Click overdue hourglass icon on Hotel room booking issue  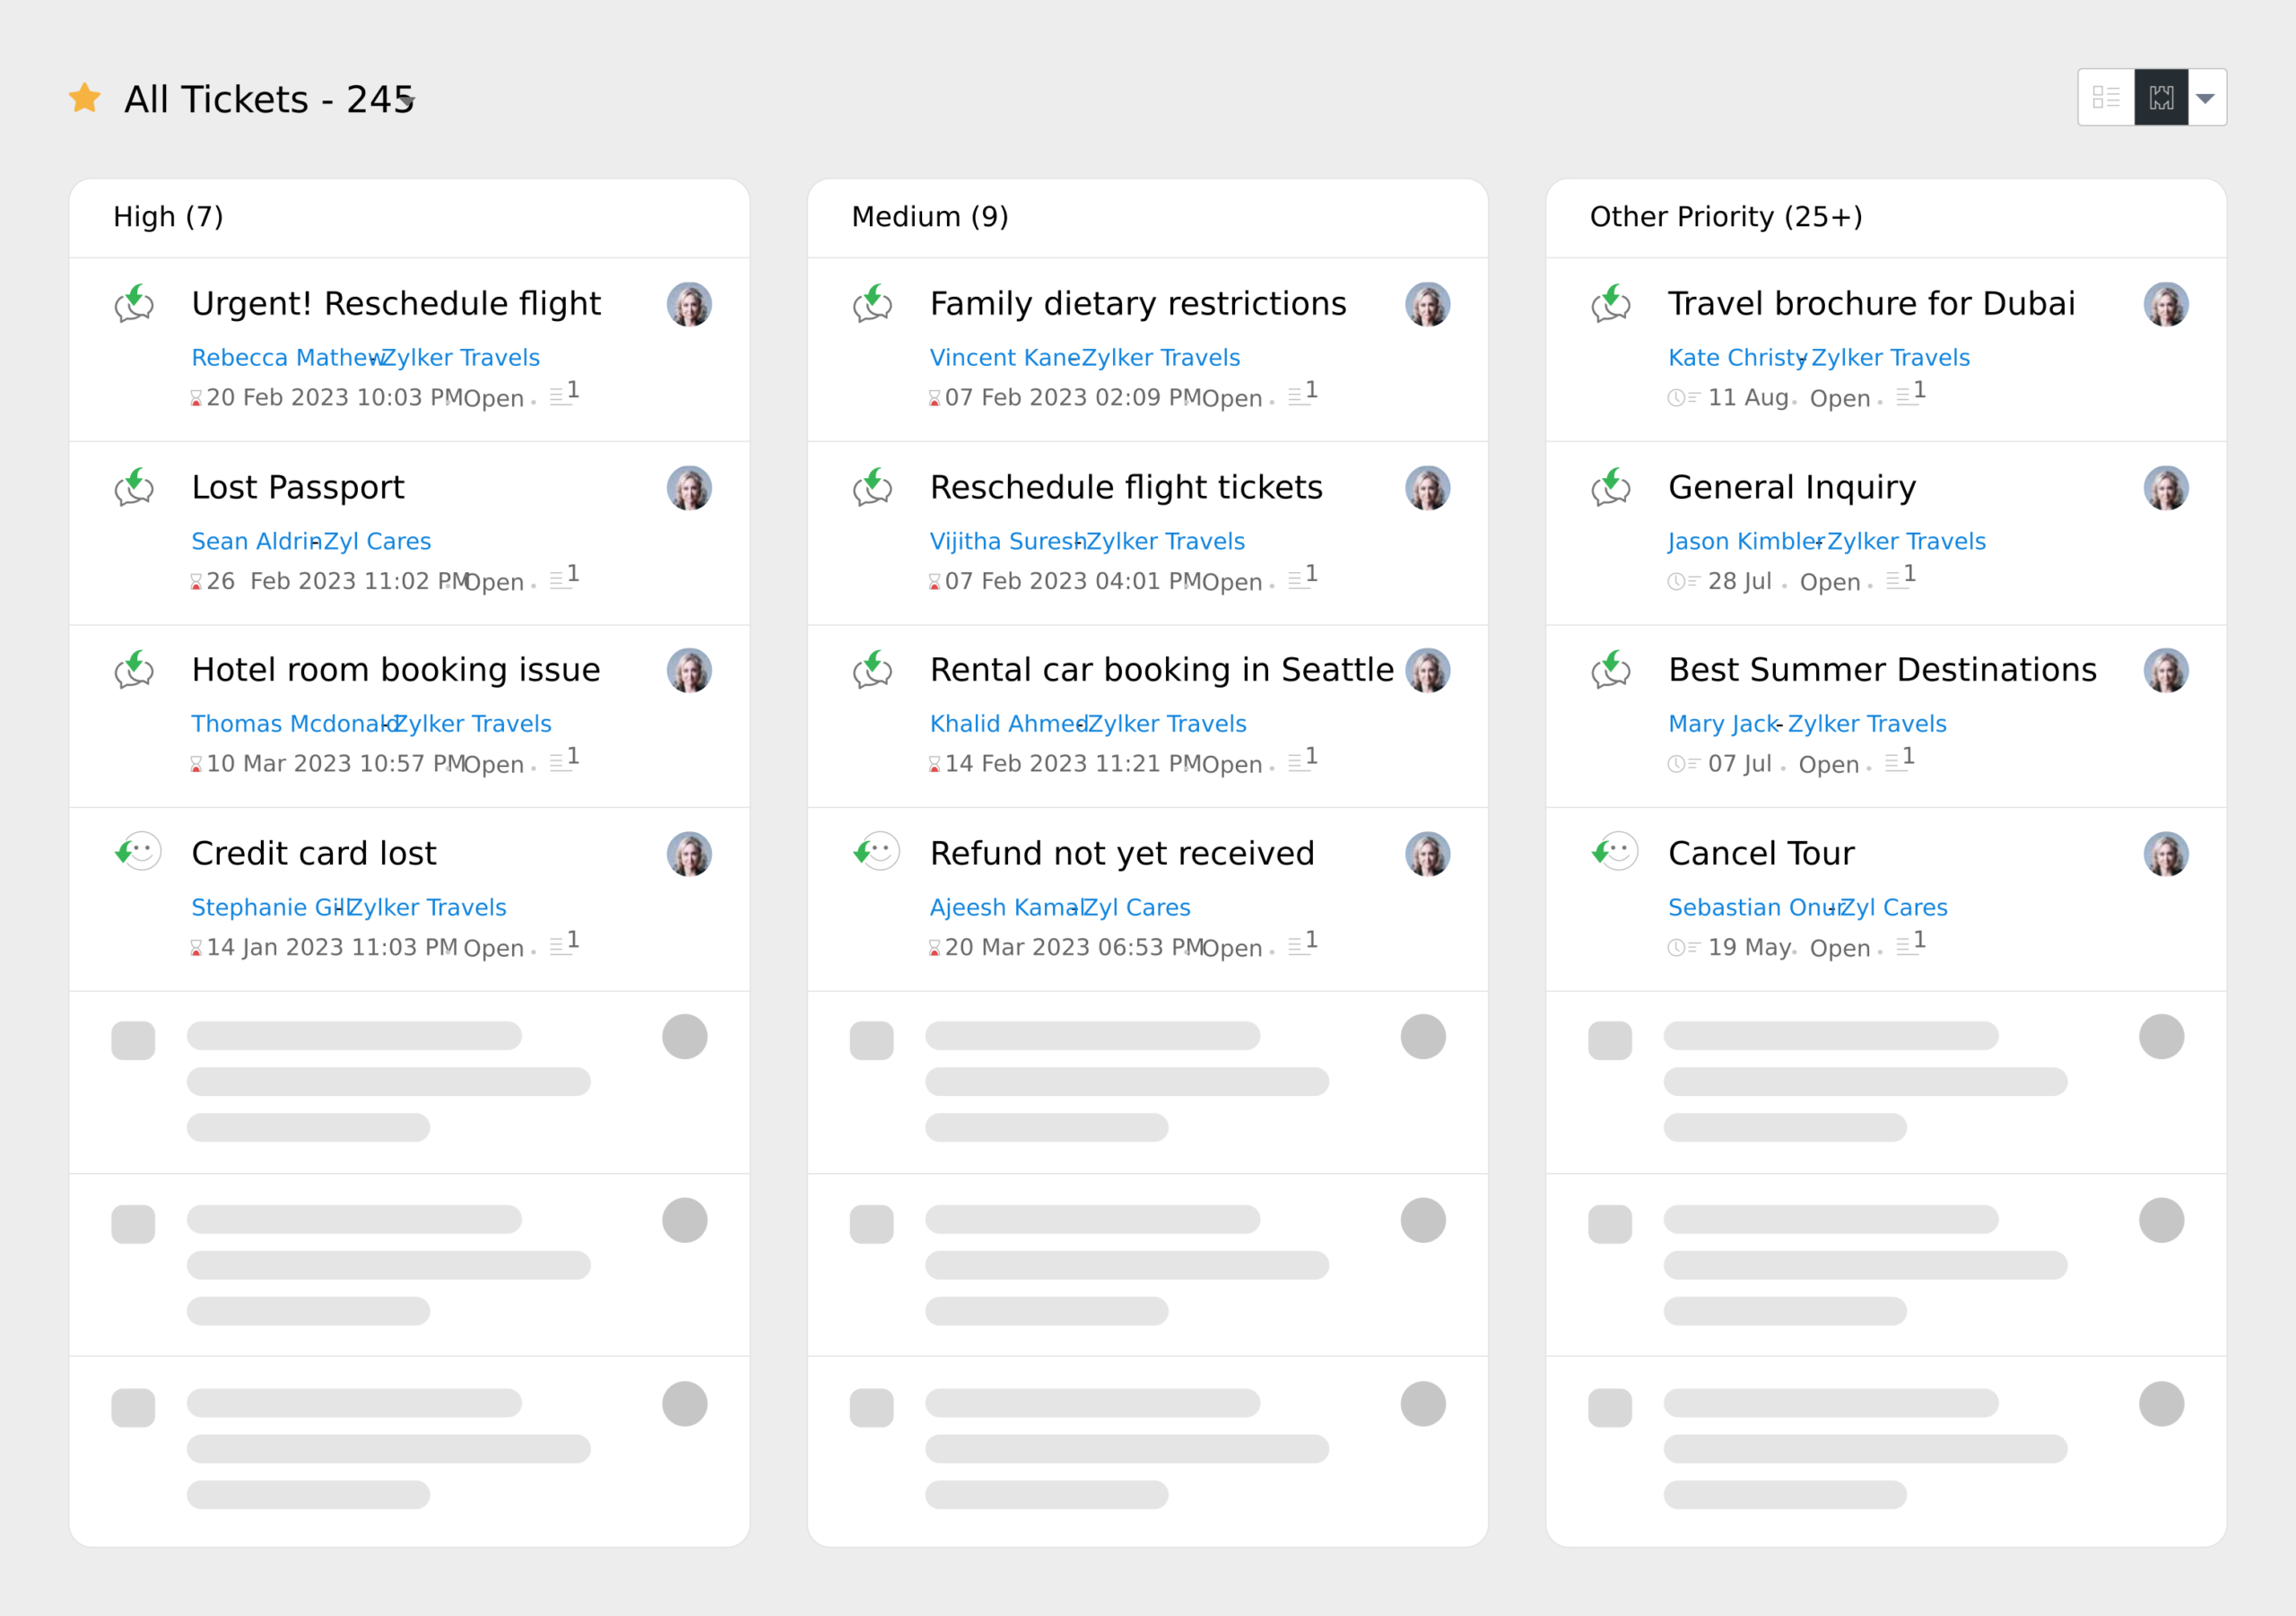tap(196, 764)
